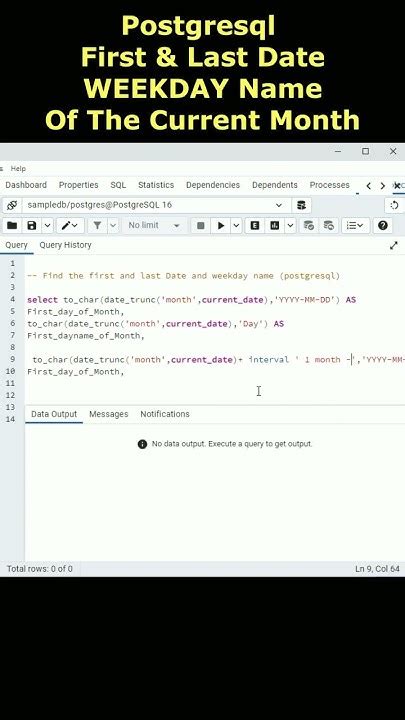
Task: Click the 'Day' to_char code on line 6
Action: click(x=156, y=324)
